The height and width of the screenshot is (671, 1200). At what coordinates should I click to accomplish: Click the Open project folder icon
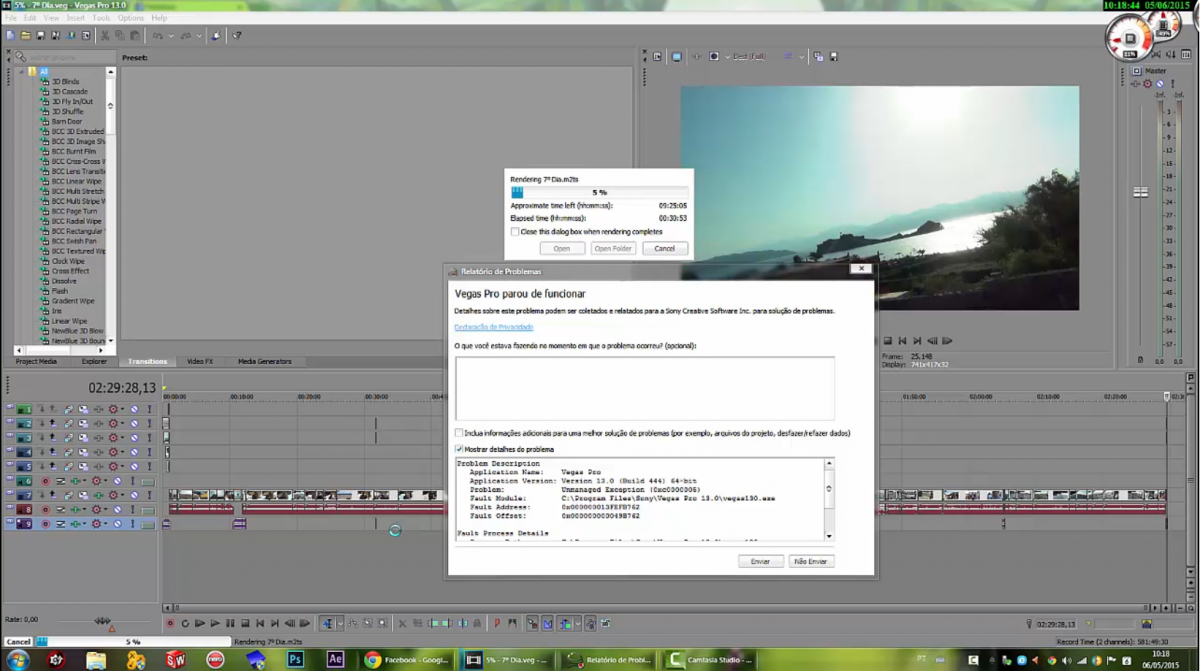(x=26, y=36)
